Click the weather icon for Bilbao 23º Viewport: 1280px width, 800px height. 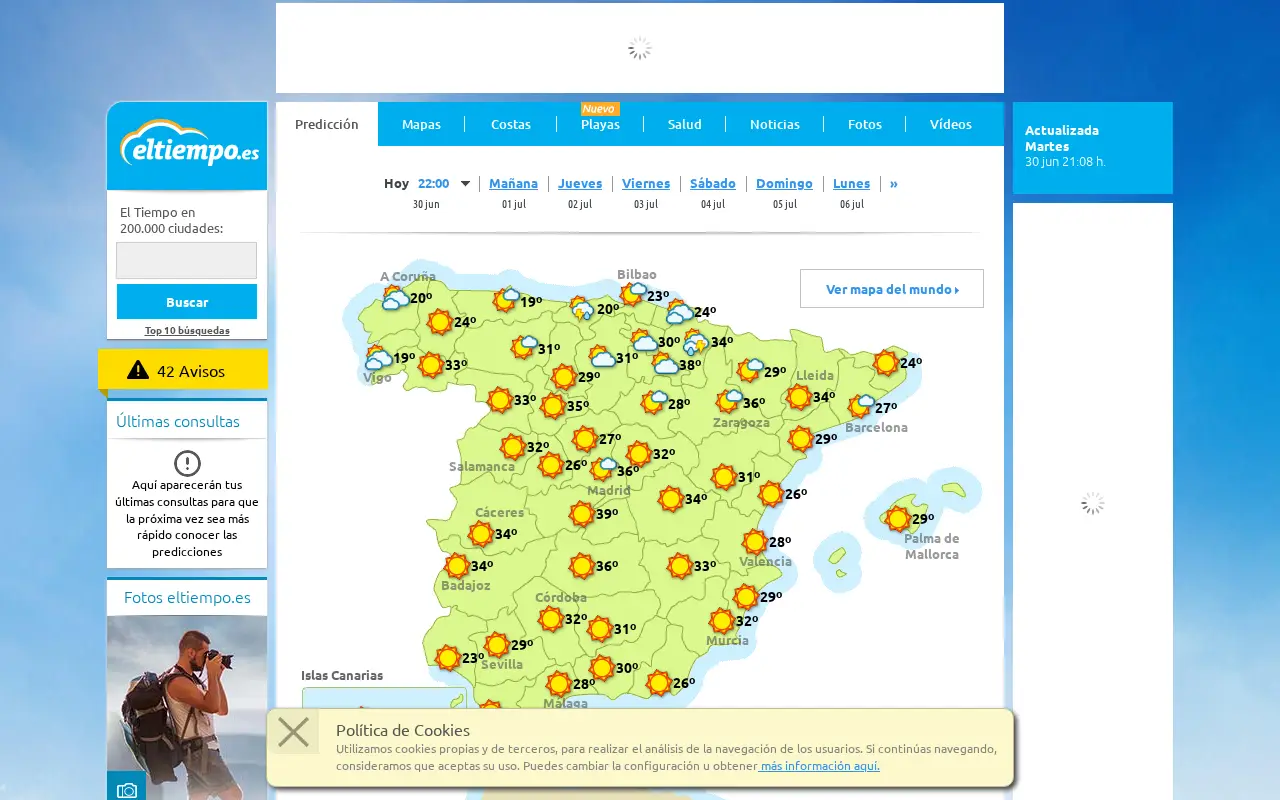tap(633, 293)
